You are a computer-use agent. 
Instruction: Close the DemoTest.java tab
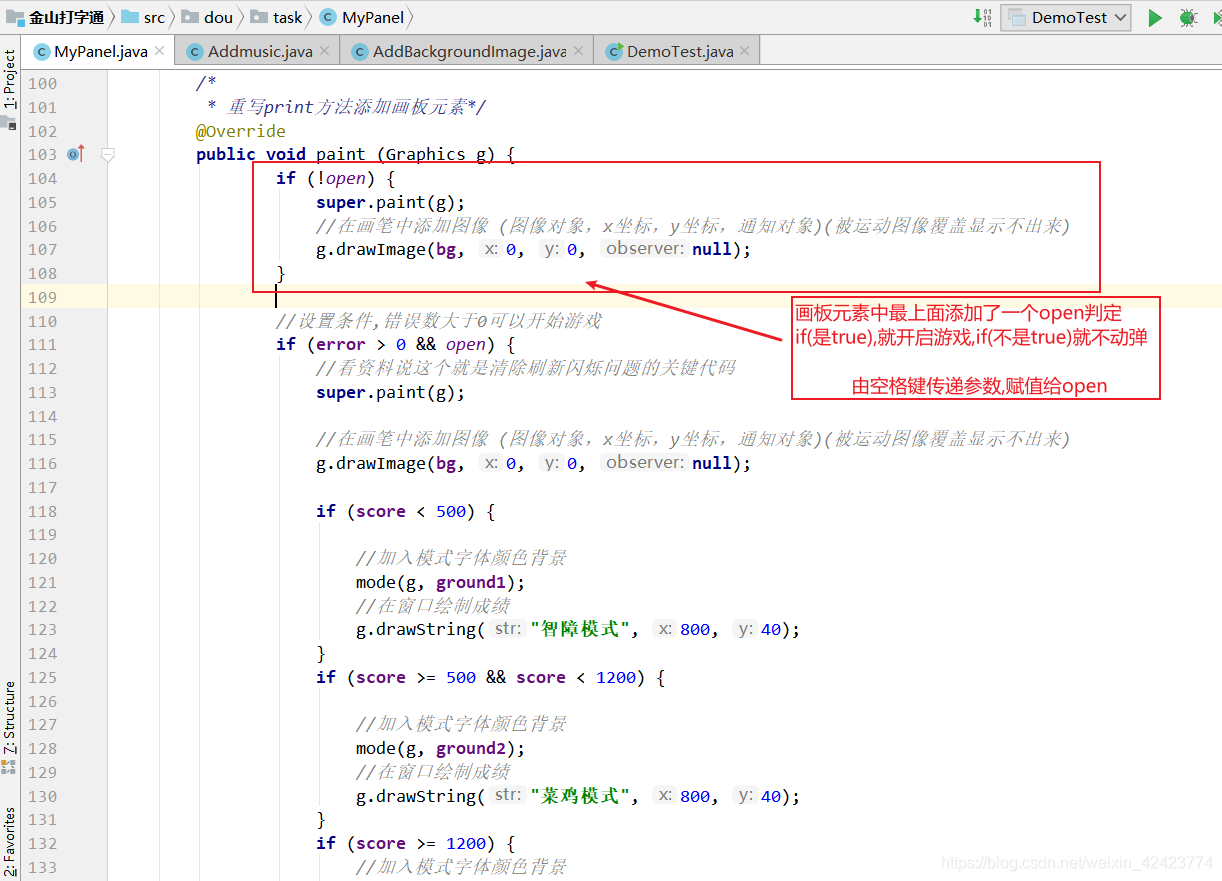point(745,51)
